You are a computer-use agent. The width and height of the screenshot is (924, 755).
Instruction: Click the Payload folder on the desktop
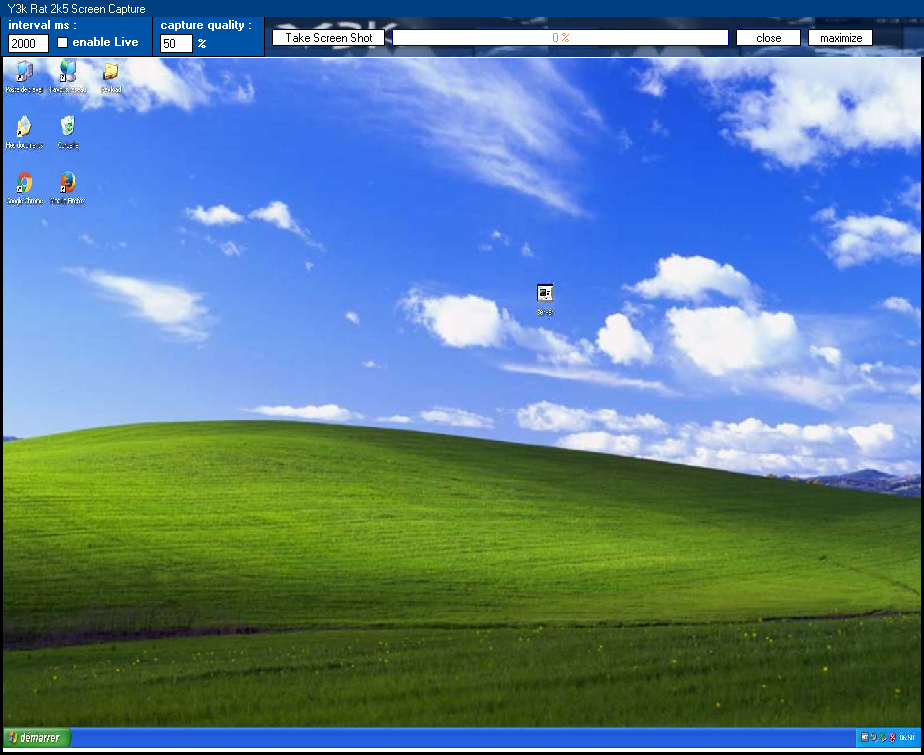[111, 72]
